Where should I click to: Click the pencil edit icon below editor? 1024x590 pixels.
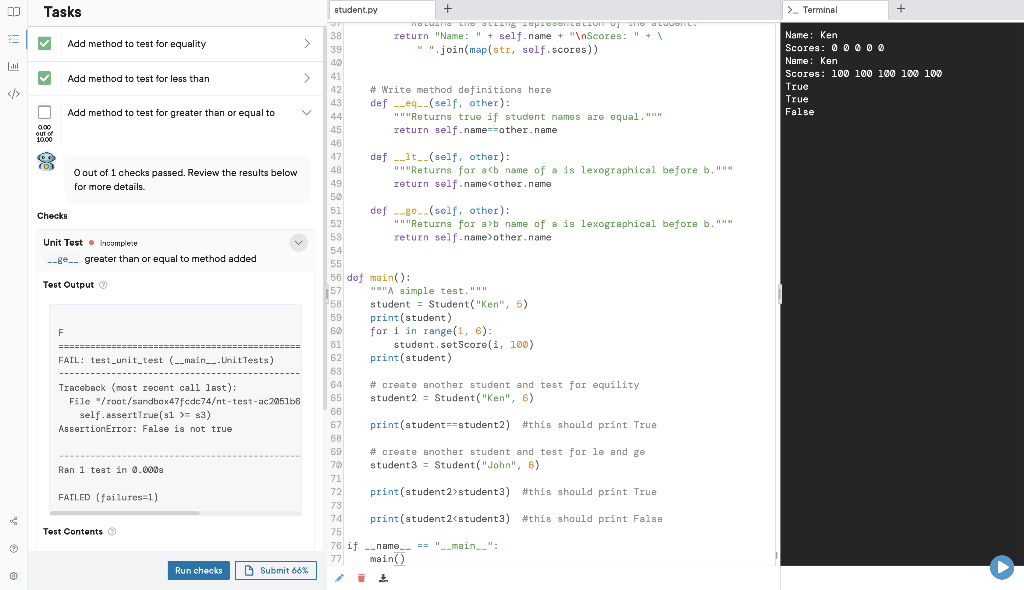pyautogui.click(x=340, y=578)
